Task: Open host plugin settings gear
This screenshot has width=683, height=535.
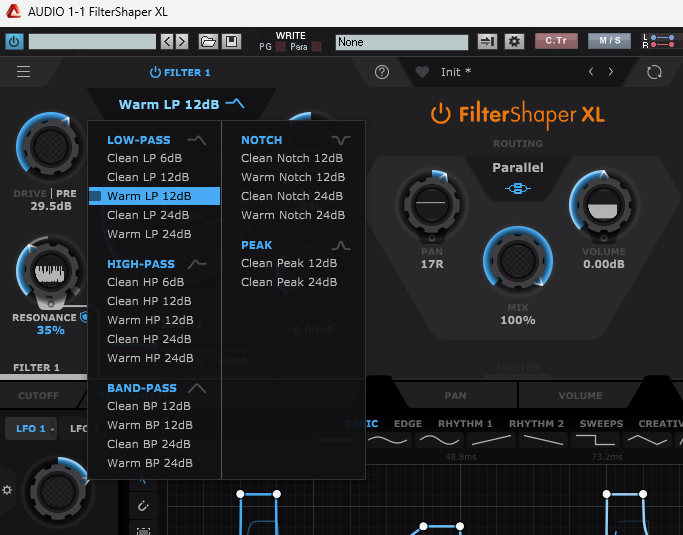Action: [514, 42]
